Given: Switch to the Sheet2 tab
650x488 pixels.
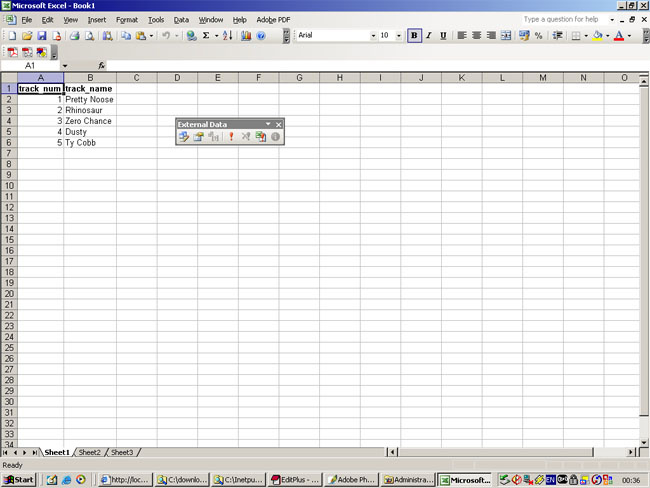Looking at the screenshot, I should click(x=89, y=452).
